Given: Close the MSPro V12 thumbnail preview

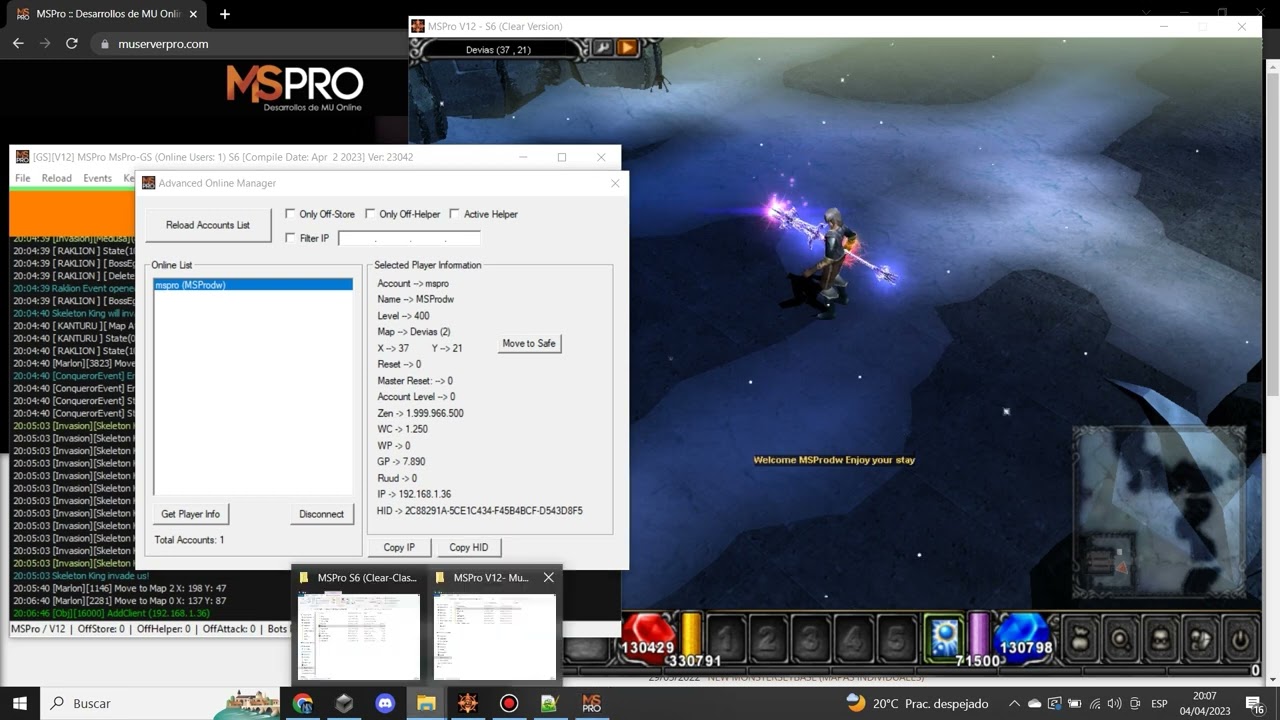Looking at the screenshot, I should pyautogui.click(x=548, y=577).
